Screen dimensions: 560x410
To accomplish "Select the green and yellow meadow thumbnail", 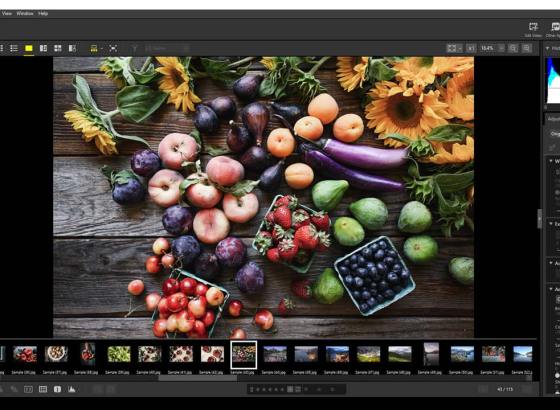I will [369, 354].
